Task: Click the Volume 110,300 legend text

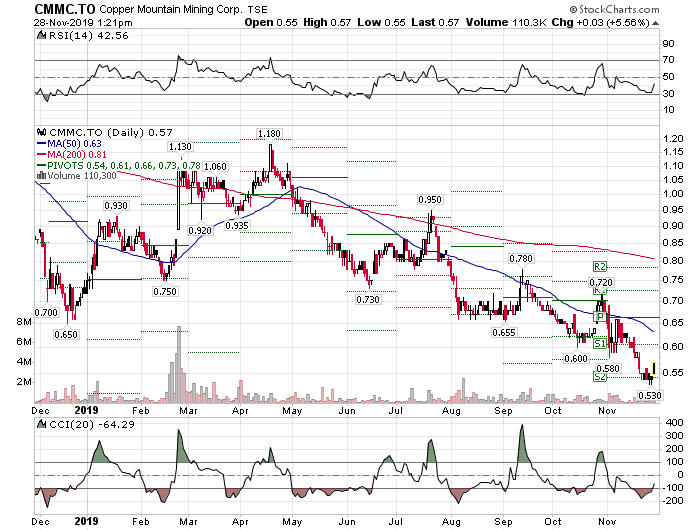Action: [x=82, y=175]
